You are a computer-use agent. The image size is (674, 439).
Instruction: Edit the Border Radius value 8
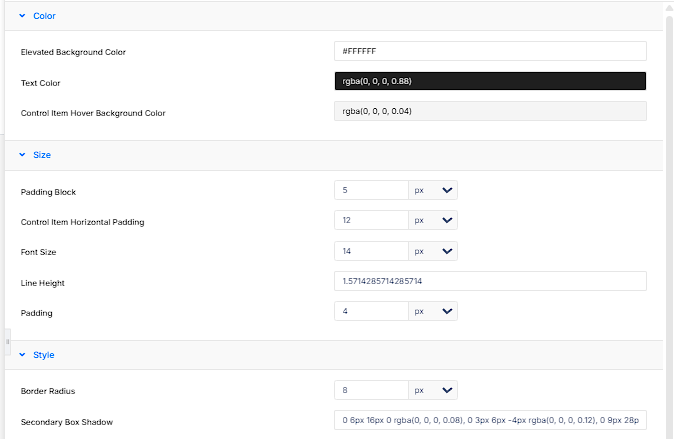(371, 390)
